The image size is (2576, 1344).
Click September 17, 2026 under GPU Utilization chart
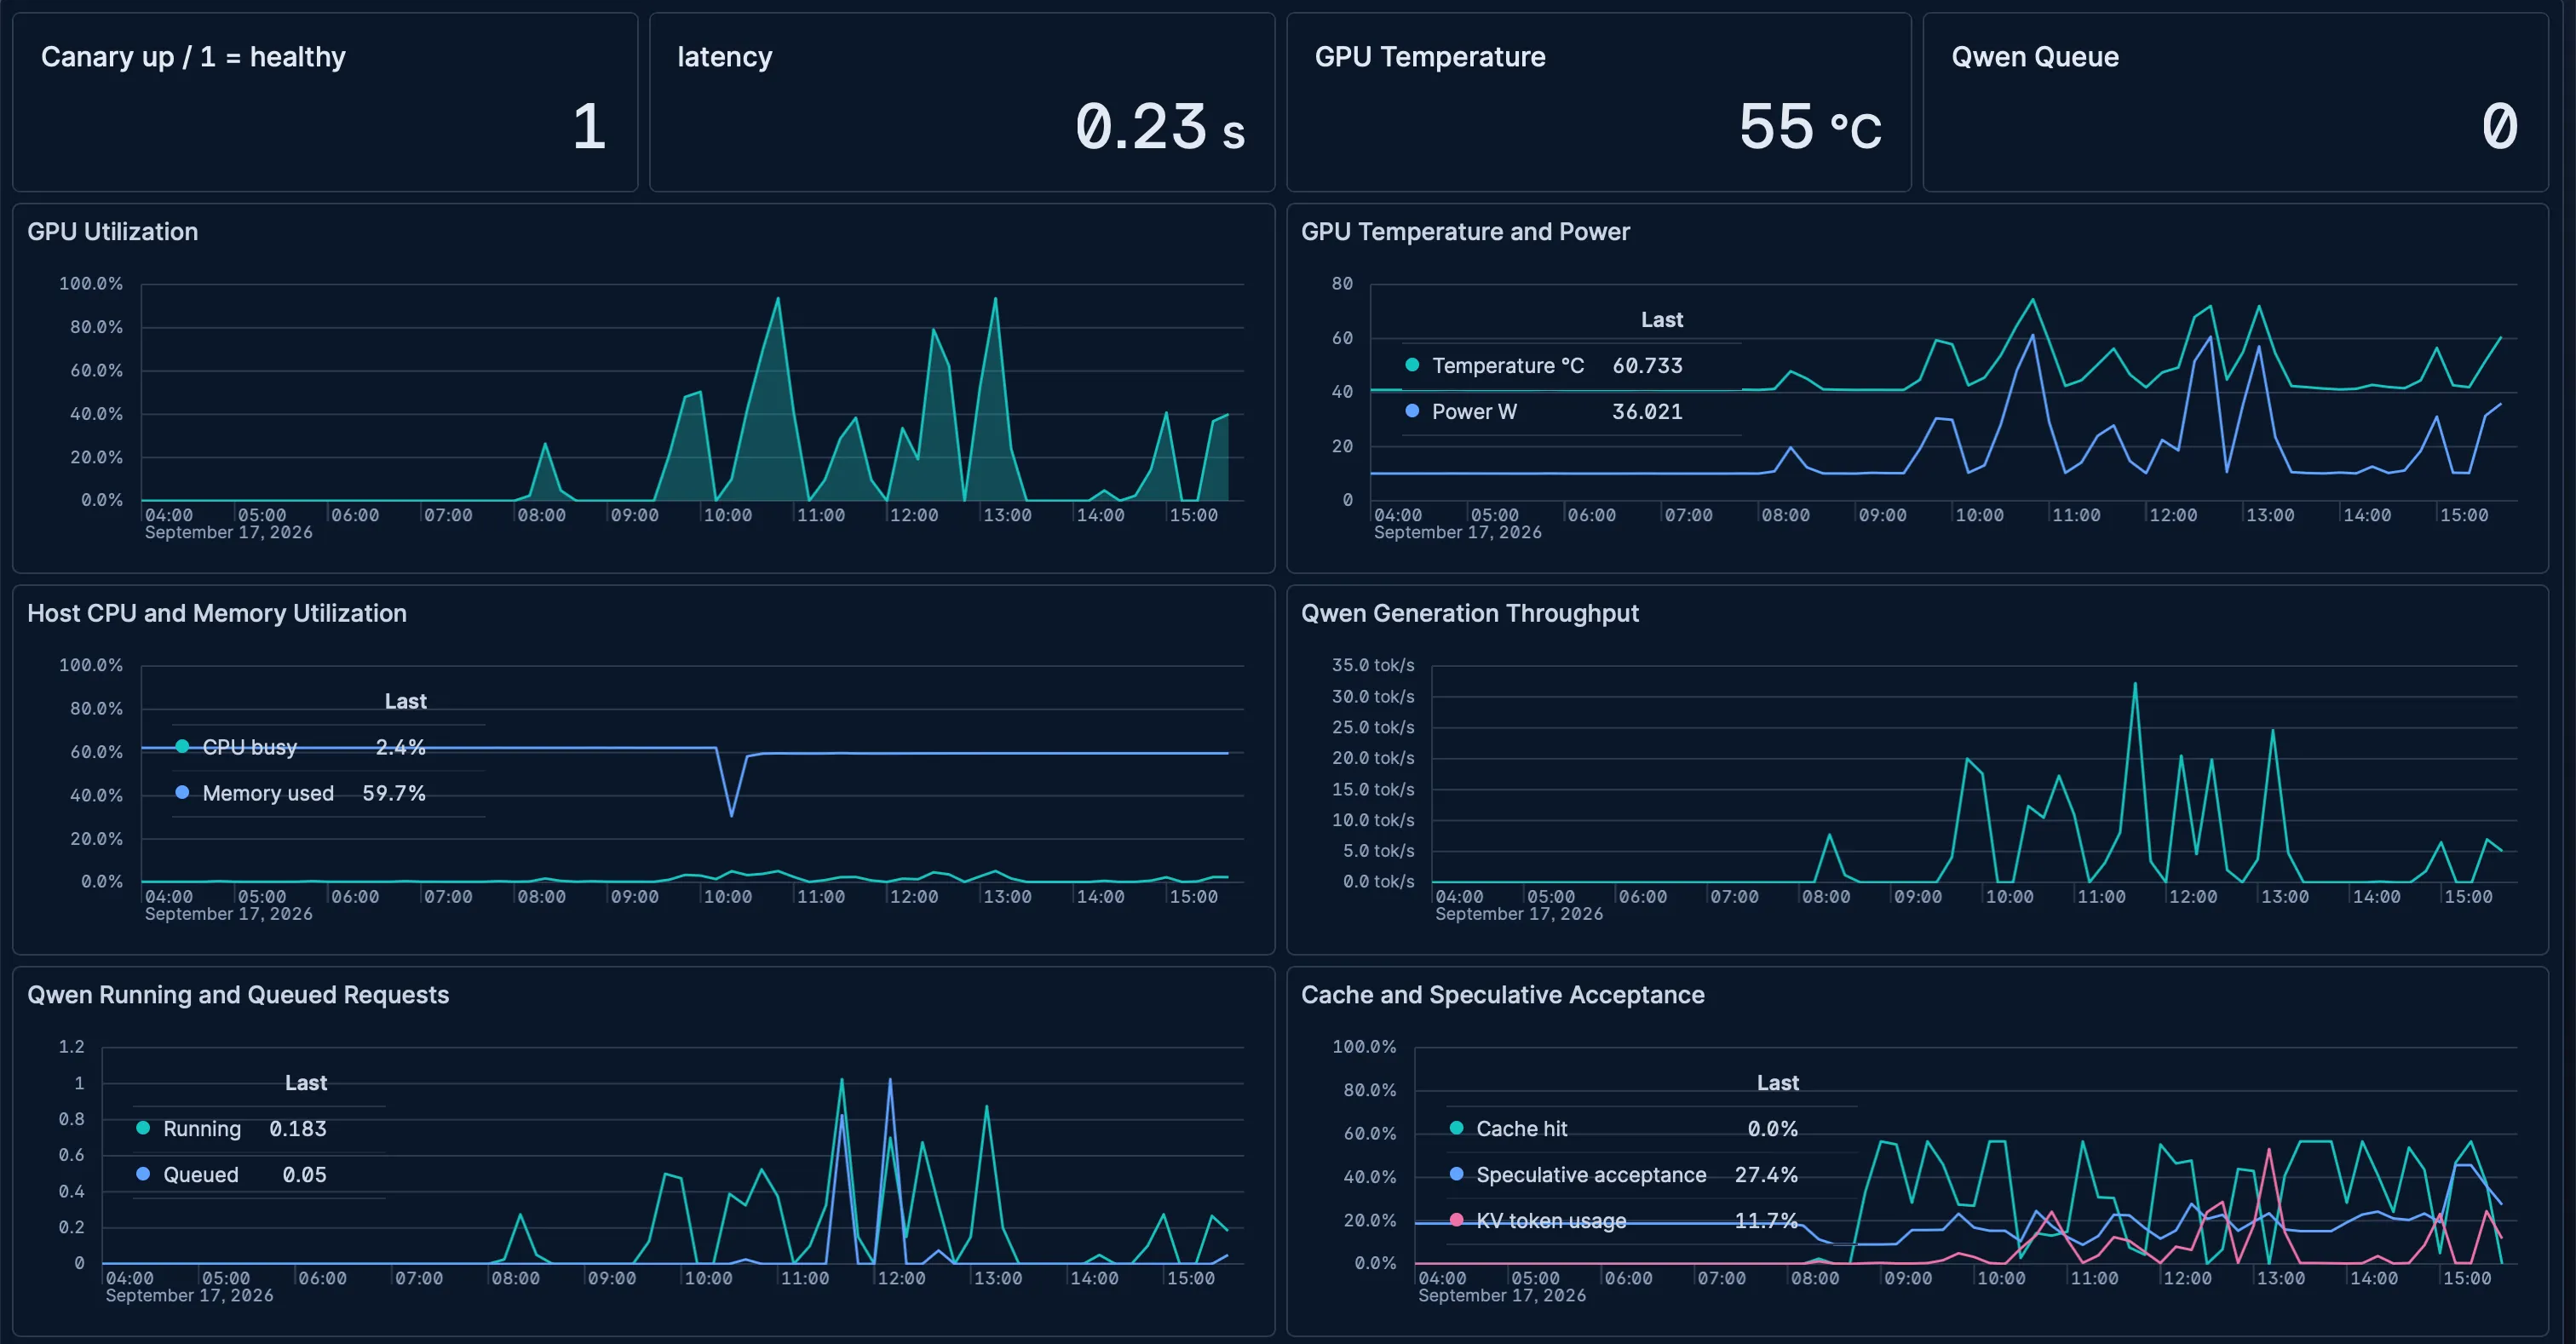(x=229, y=533)
